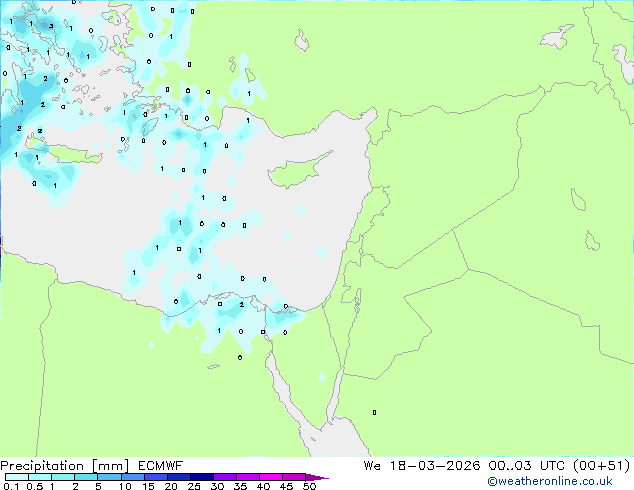Open the weatheronline.co.uk copyright link

click(x=550, y=481)
